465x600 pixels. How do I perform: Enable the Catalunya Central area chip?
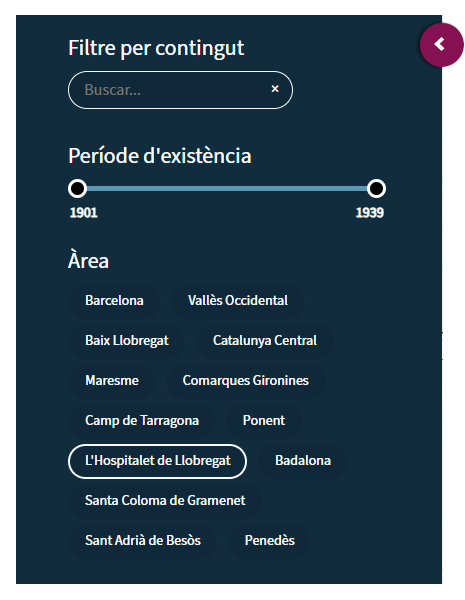point(265,341)
